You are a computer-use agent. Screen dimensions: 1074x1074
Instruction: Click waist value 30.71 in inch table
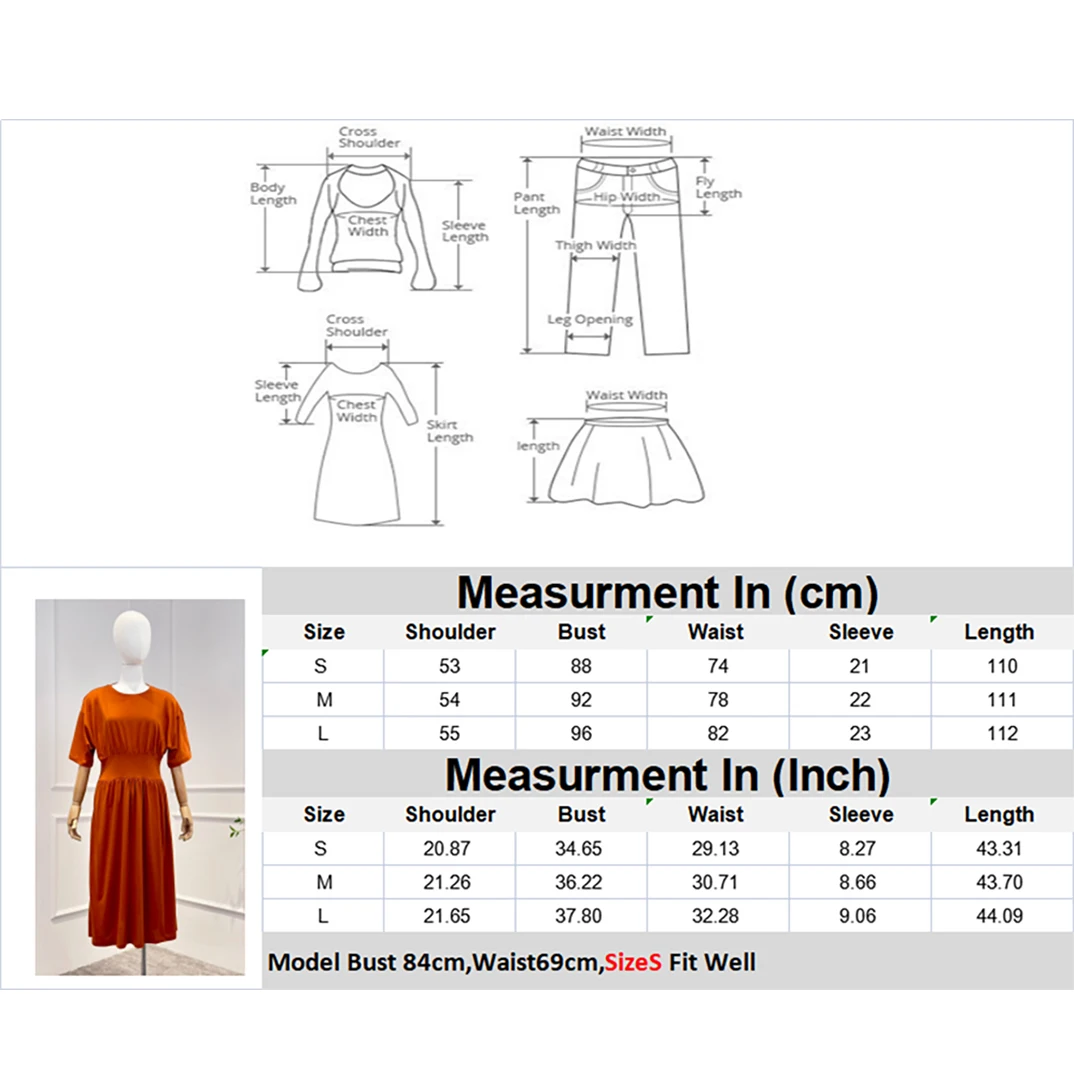(x=715, y=882)
